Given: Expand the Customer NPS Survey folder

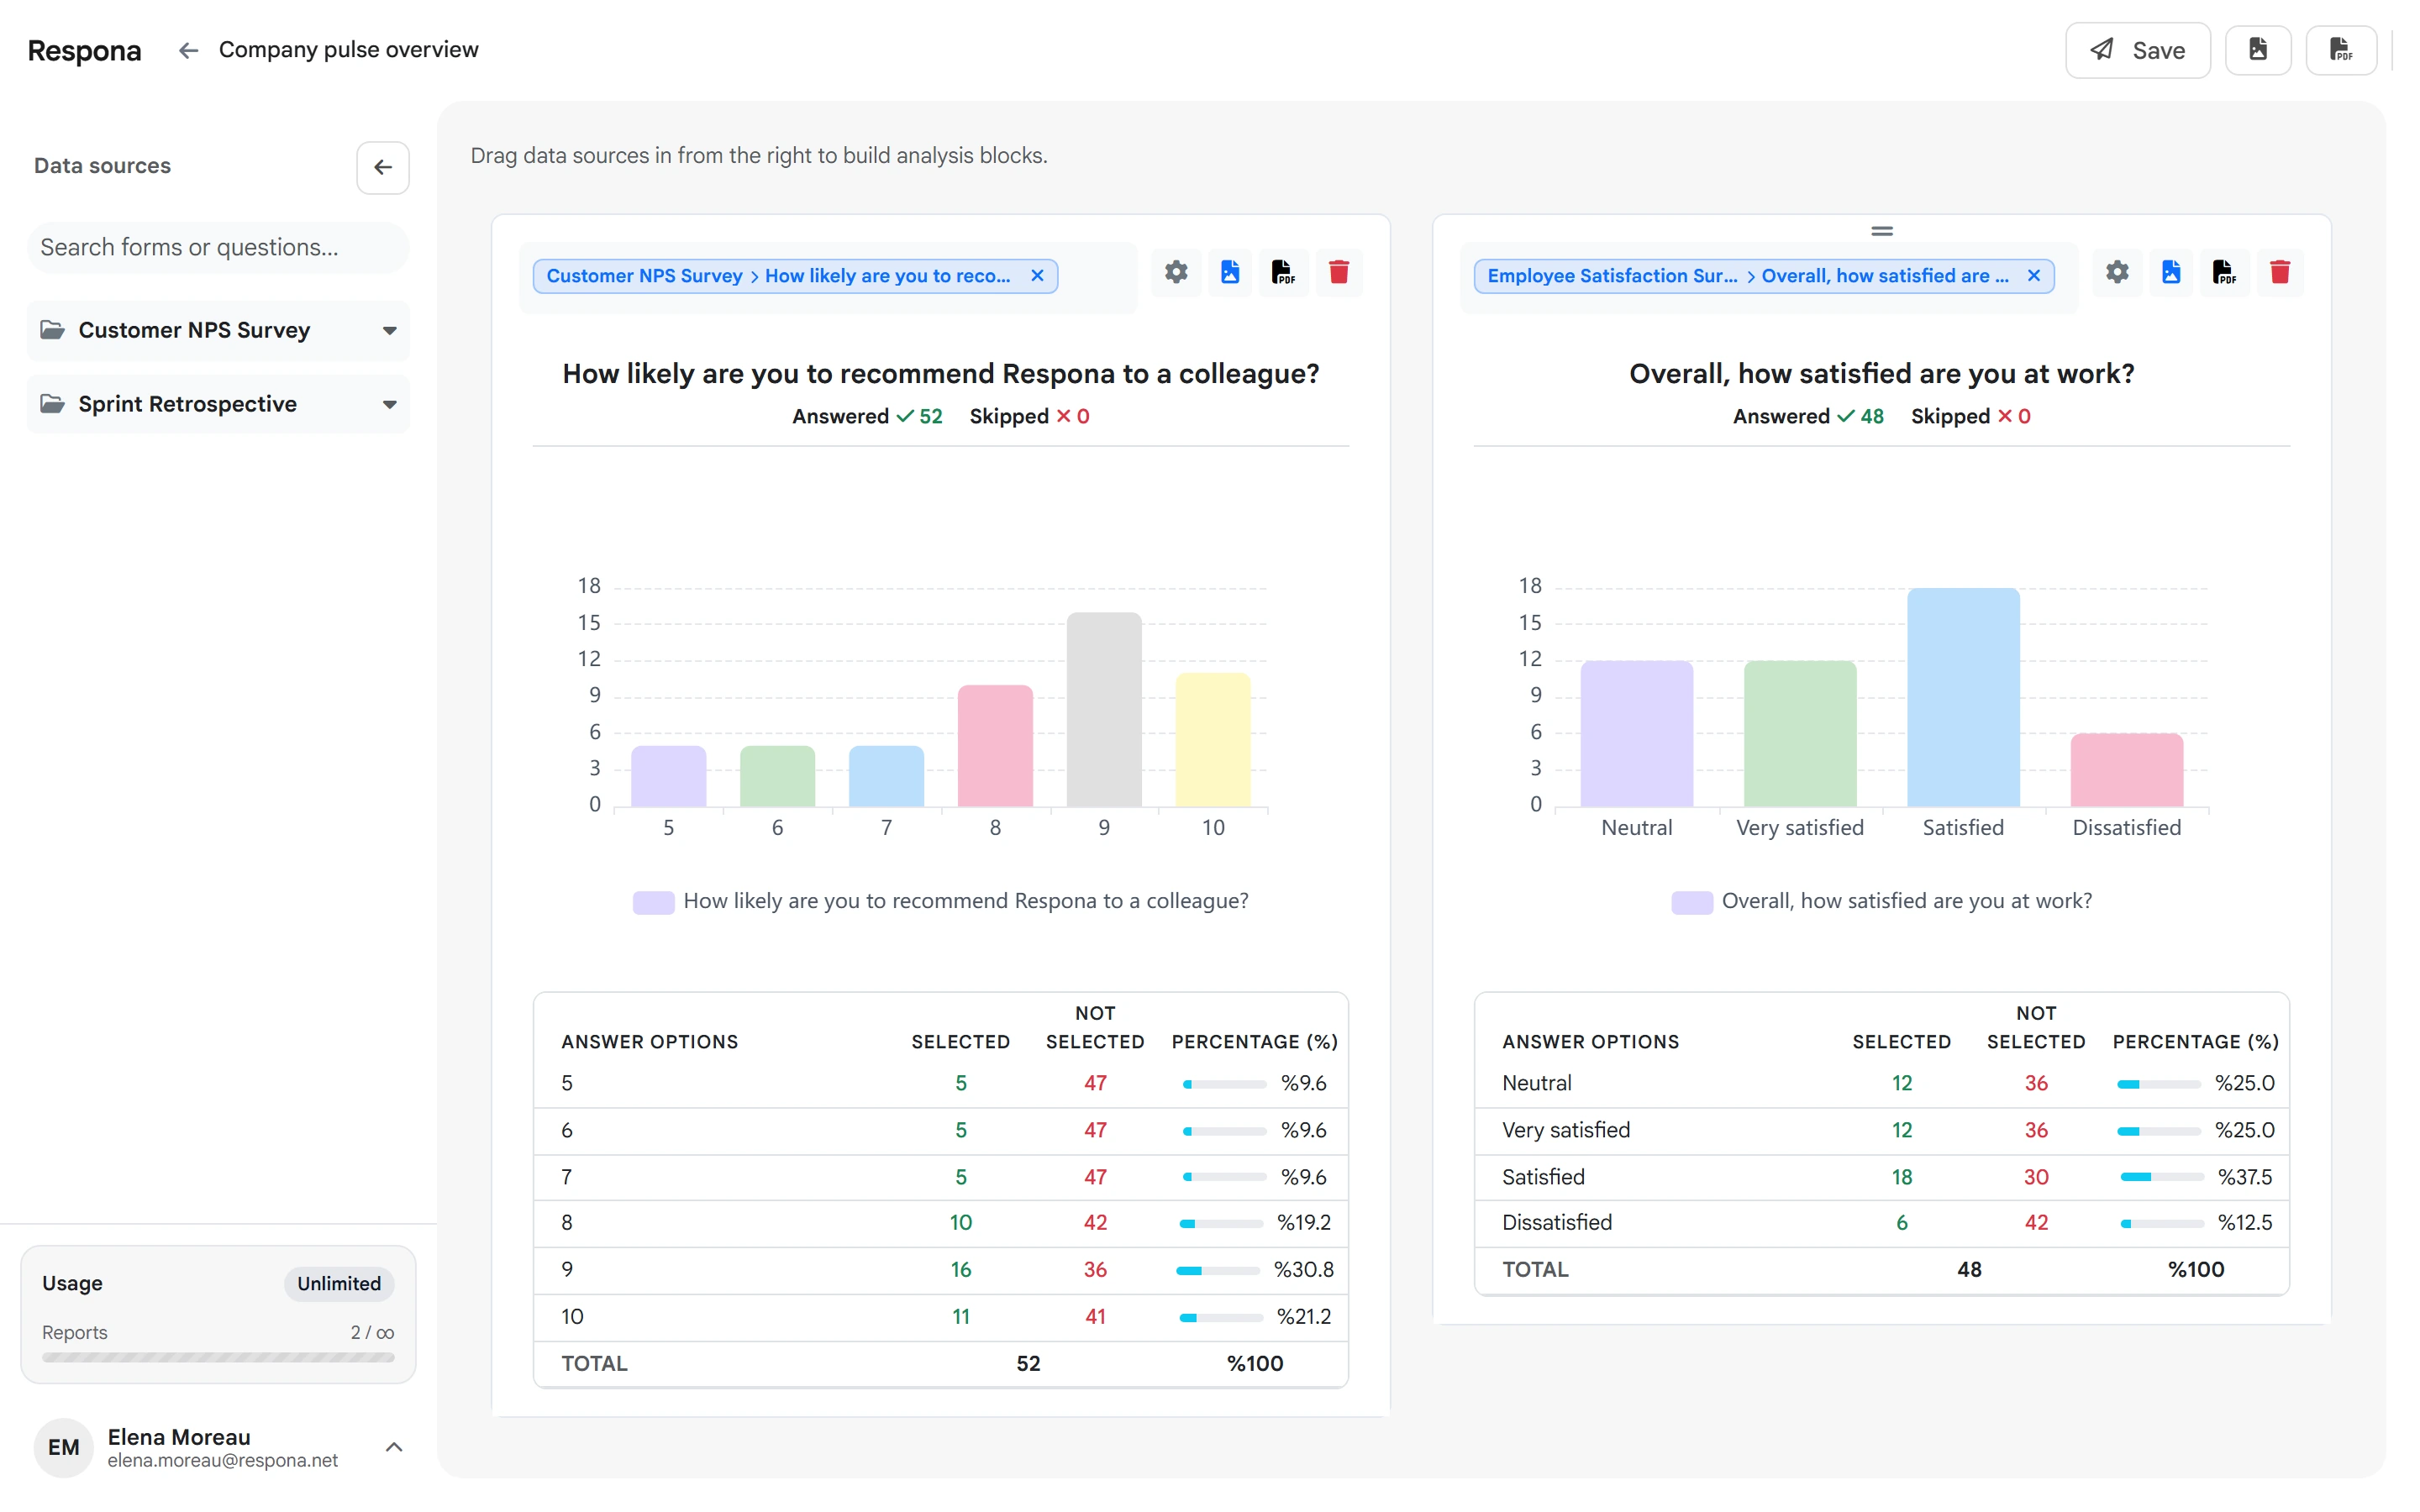Looking at the screenshot, I should pos(390,330).
